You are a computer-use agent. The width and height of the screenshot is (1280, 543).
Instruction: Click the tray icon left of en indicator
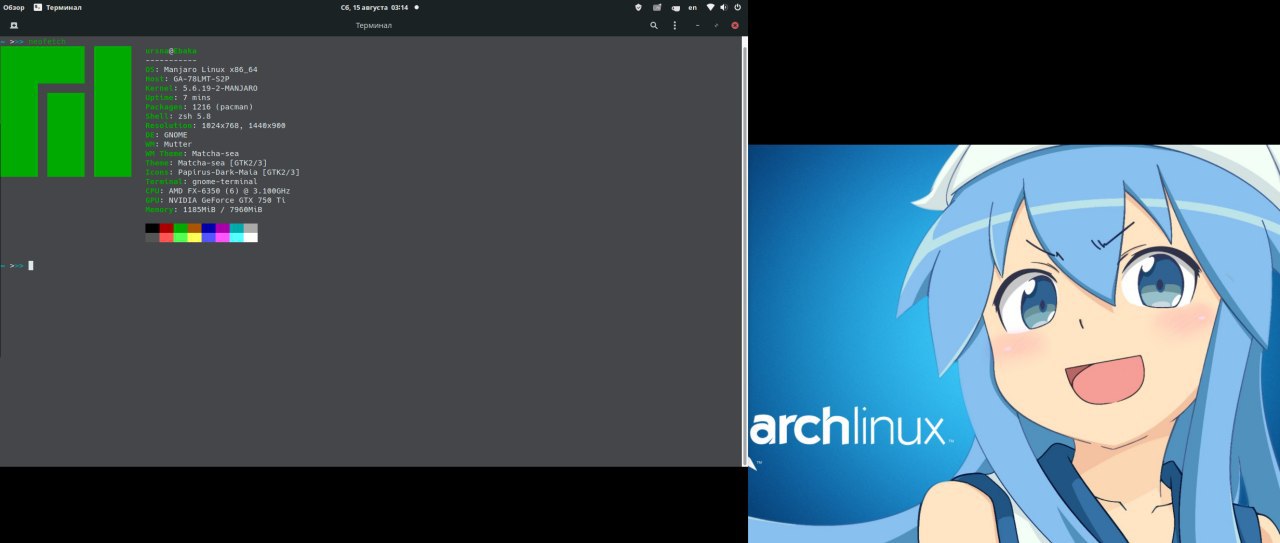coord(674,7)
